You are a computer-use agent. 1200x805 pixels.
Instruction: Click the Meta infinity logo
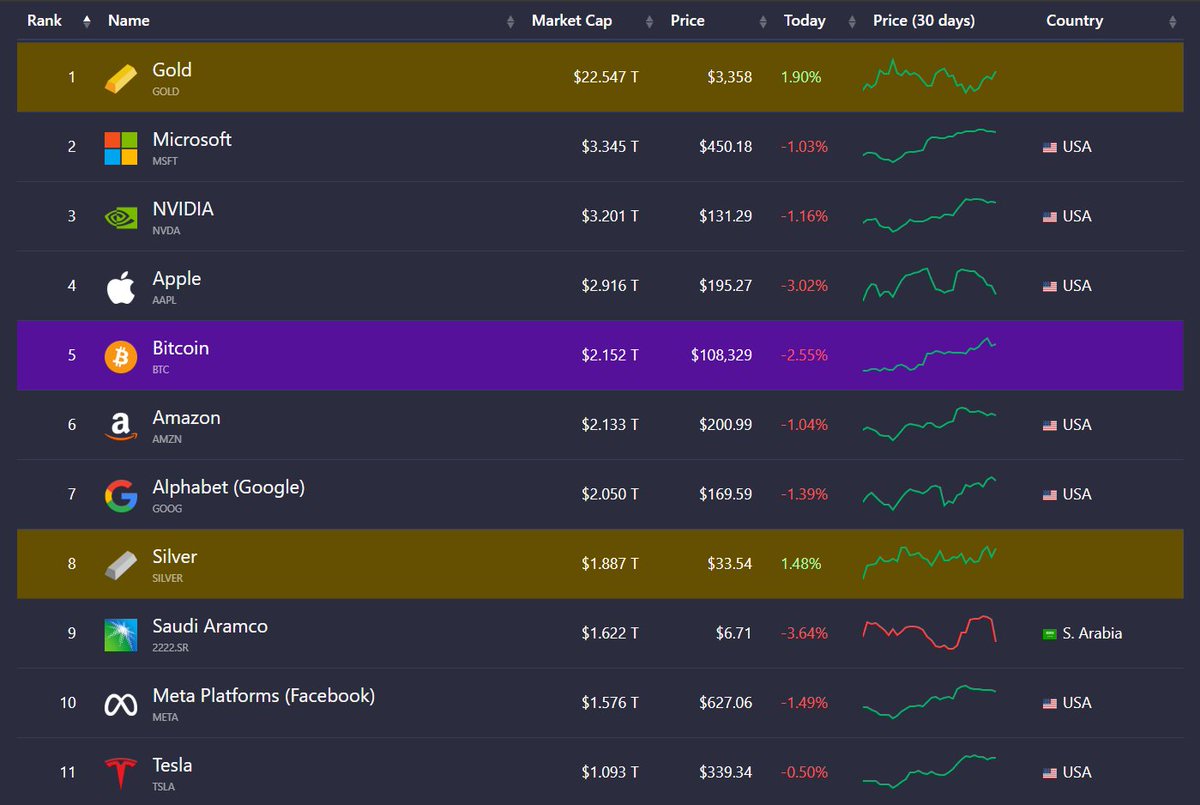click(120, 702)
